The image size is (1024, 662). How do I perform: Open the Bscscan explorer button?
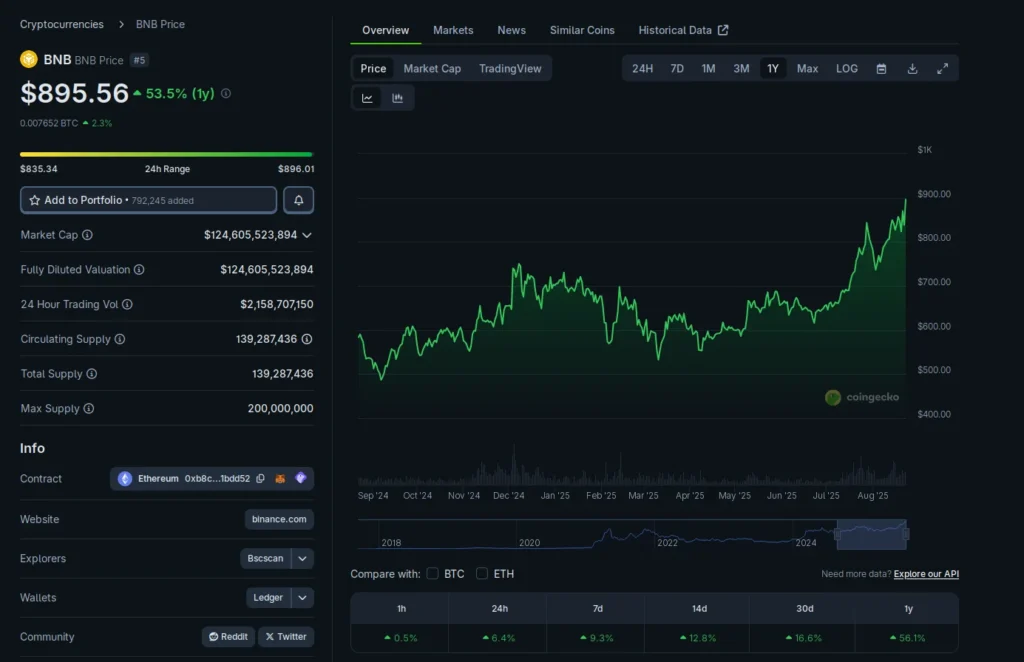[265, 558]
